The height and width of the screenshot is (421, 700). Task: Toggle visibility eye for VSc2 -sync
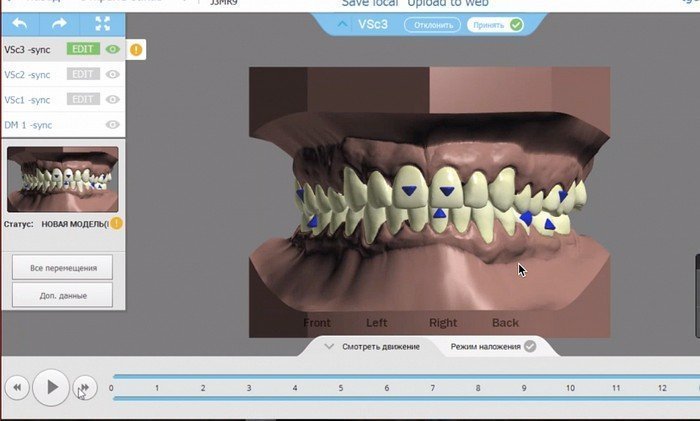coord(112,74)
